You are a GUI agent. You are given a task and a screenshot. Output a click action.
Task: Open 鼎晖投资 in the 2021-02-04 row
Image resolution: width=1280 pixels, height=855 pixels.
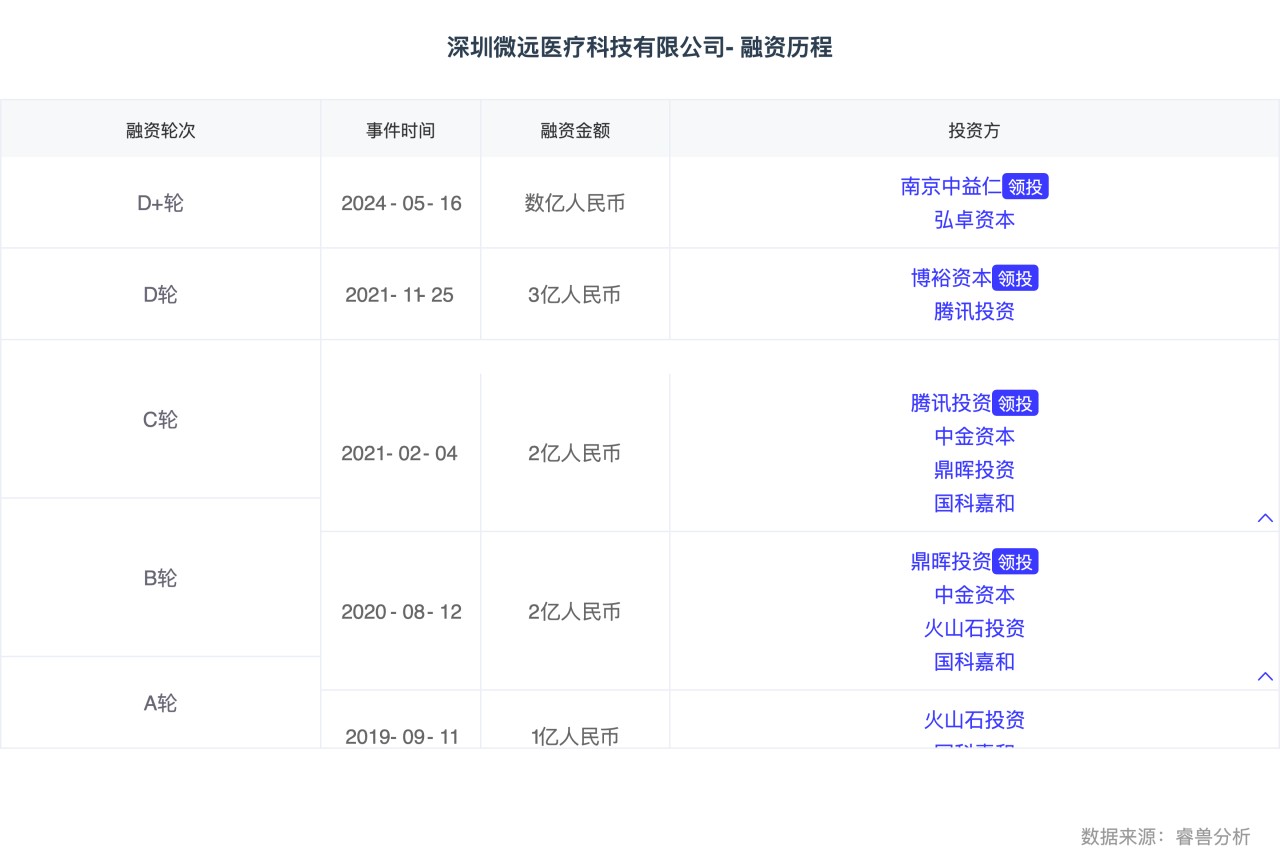[974, 470]
